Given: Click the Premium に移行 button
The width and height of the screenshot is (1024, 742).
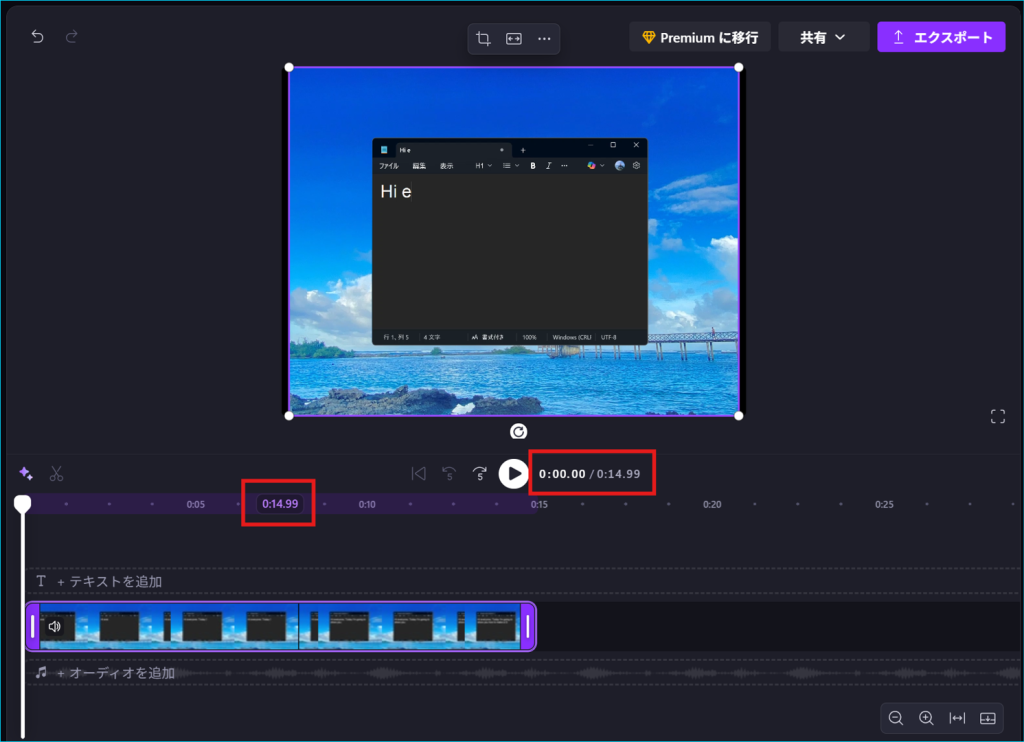Looking at the screenshot, I should [699, 37].
